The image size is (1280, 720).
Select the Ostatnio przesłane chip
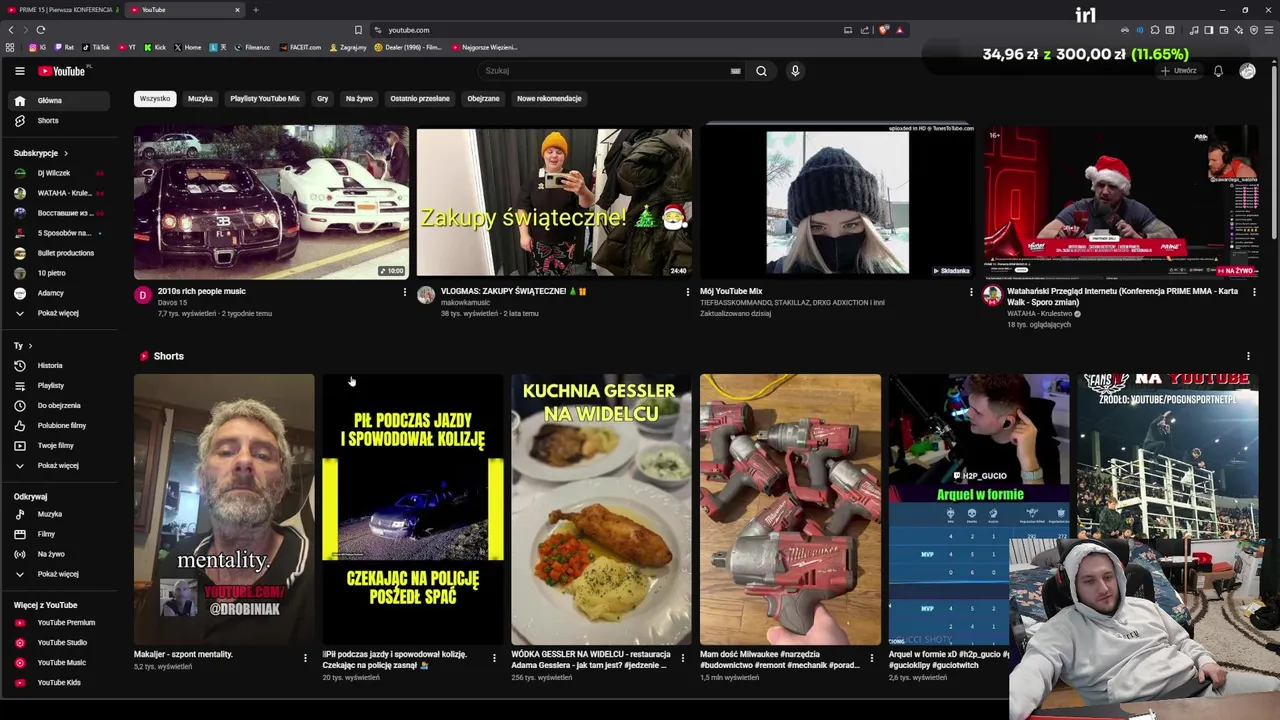[x=420, y=98]
